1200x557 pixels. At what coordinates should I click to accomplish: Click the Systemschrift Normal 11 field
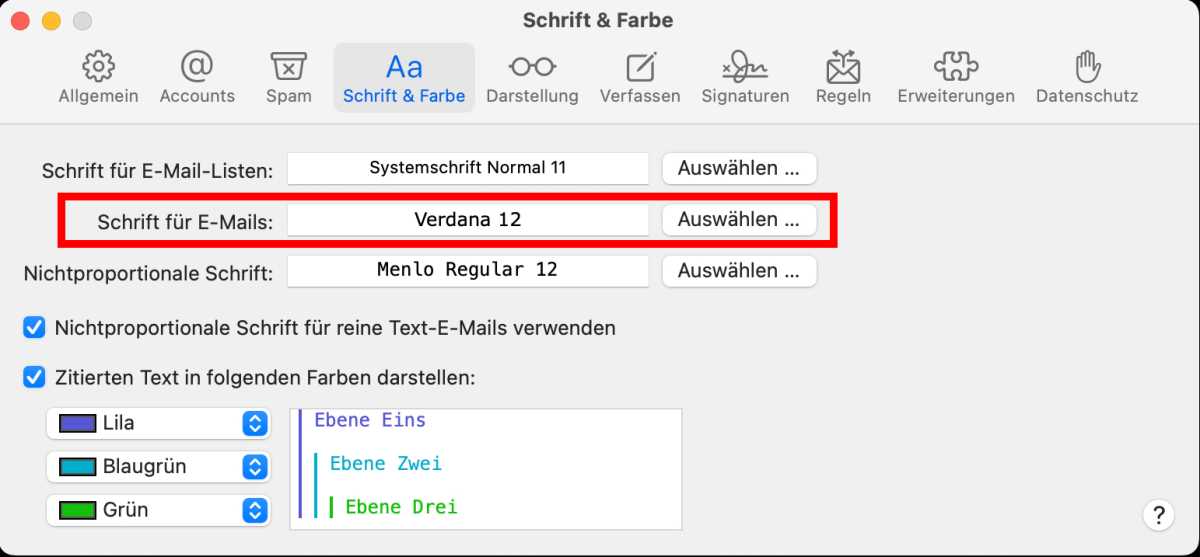coord(468,168)
